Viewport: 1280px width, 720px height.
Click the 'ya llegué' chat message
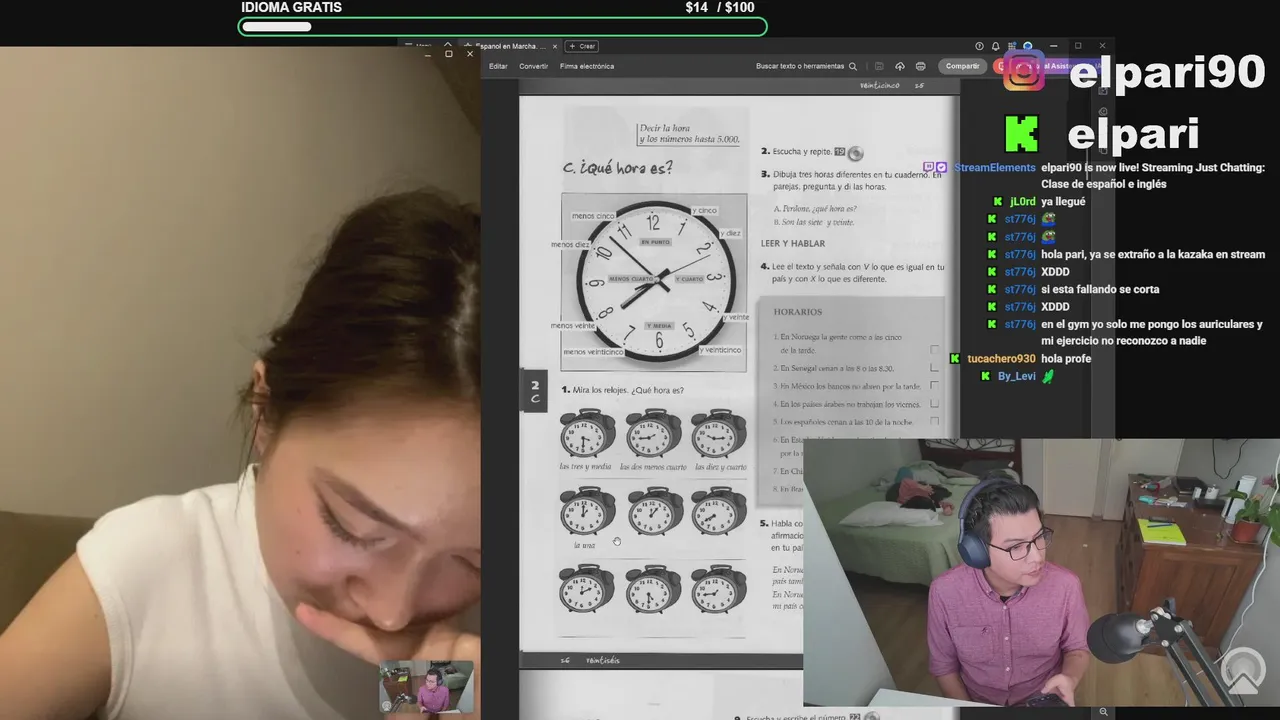tap(1063, 202)
